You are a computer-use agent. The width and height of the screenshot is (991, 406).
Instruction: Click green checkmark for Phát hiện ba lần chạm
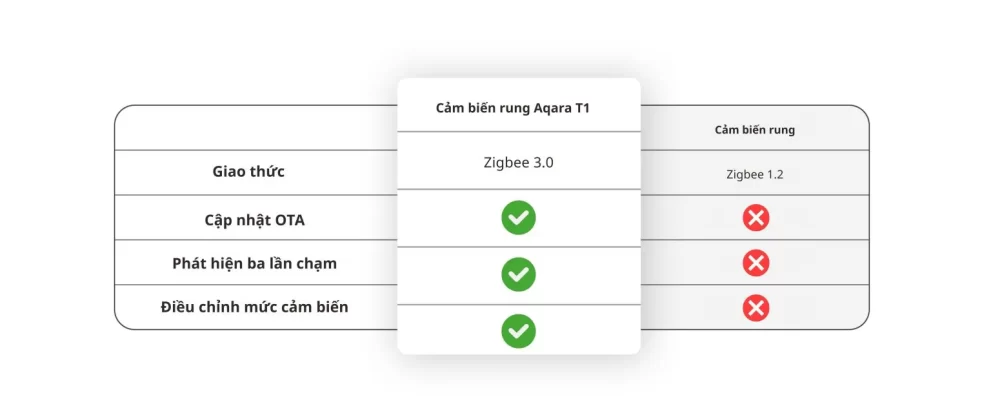[518, 274]
